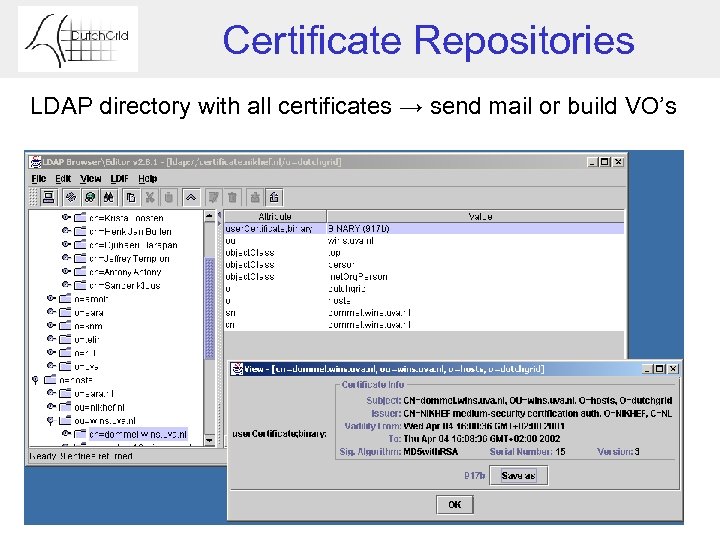Click the greyed-out icon right of the trash

tap(255, 197)
